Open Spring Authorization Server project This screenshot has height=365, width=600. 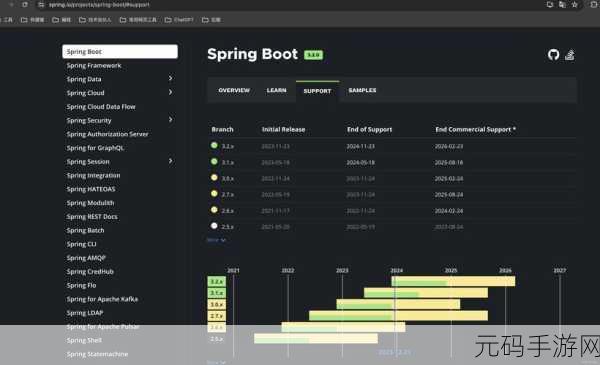pyautogui.click(x=107, y=134)
